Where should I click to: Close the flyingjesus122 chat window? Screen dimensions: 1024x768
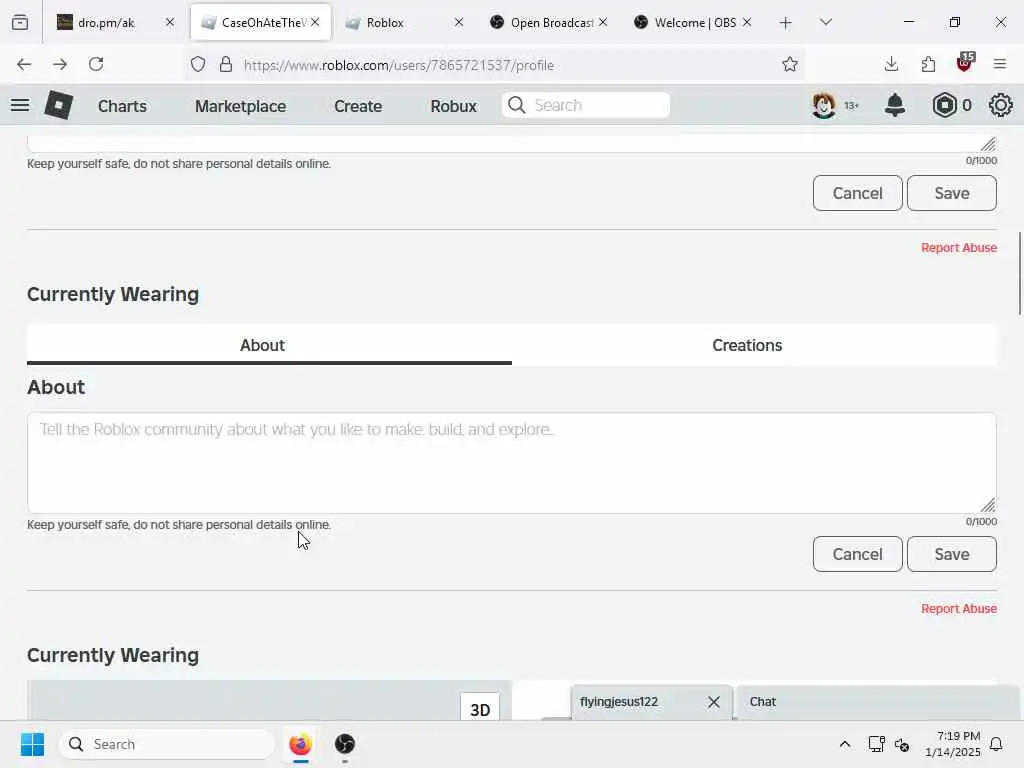714,702
